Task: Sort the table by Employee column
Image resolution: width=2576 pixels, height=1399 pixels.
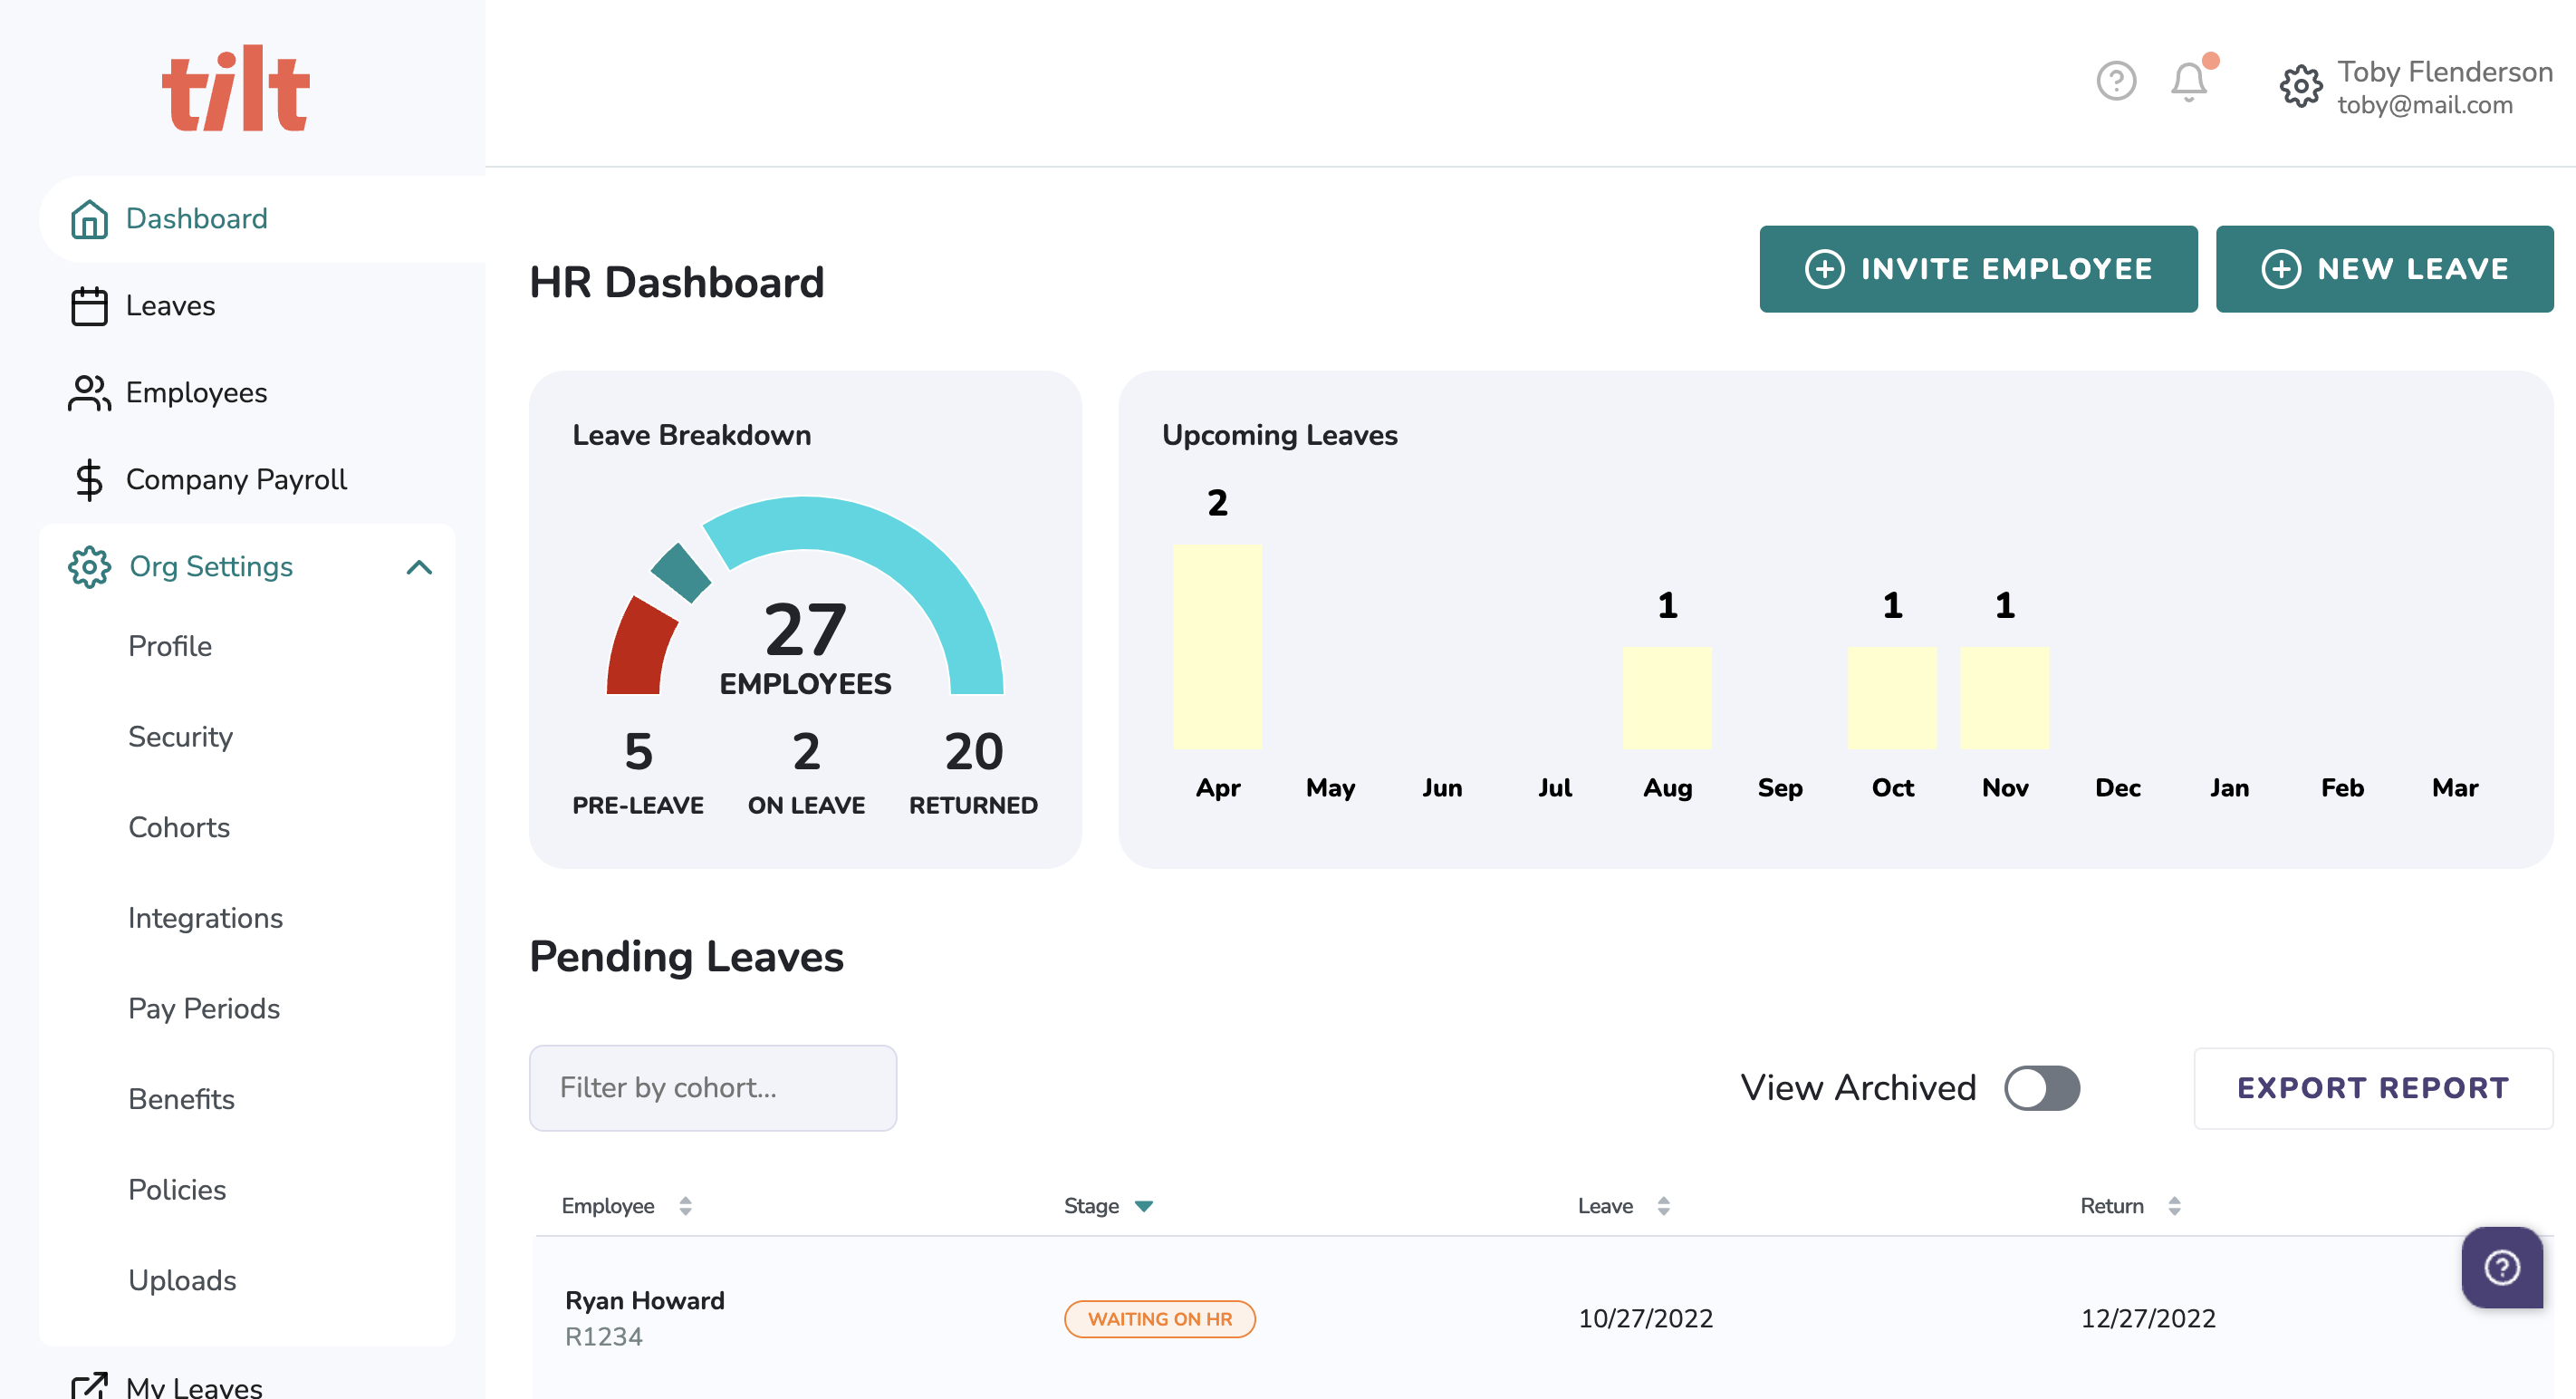Action: 685,1206
